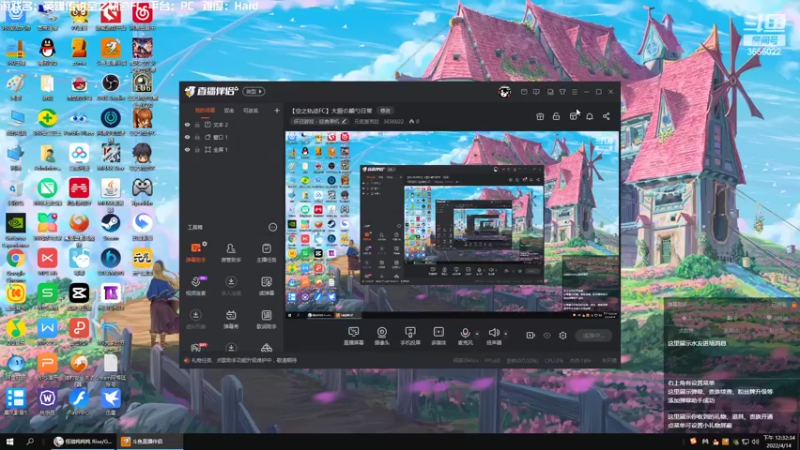
Task: Open the taskbar search icon
Action: 30,441
